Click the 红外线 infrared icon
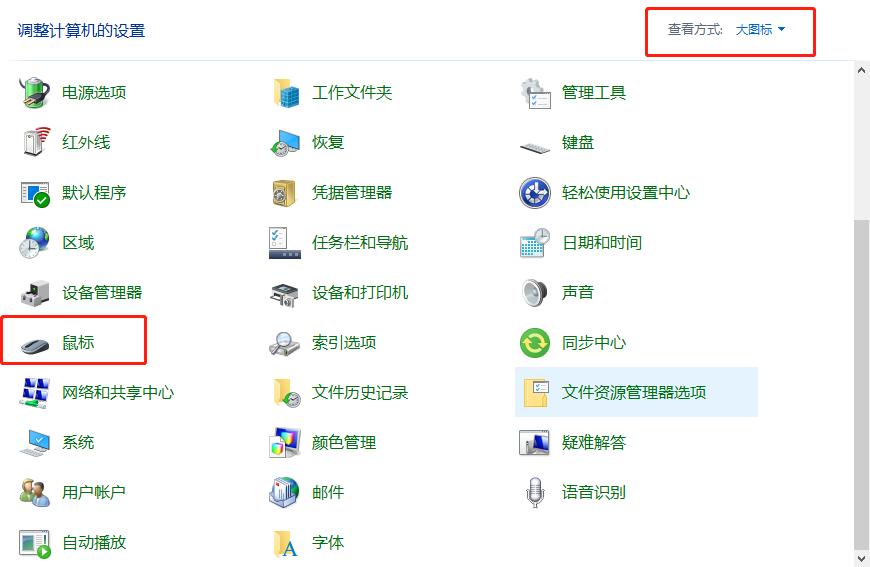 pyautogui.click(x=35, y=143)
